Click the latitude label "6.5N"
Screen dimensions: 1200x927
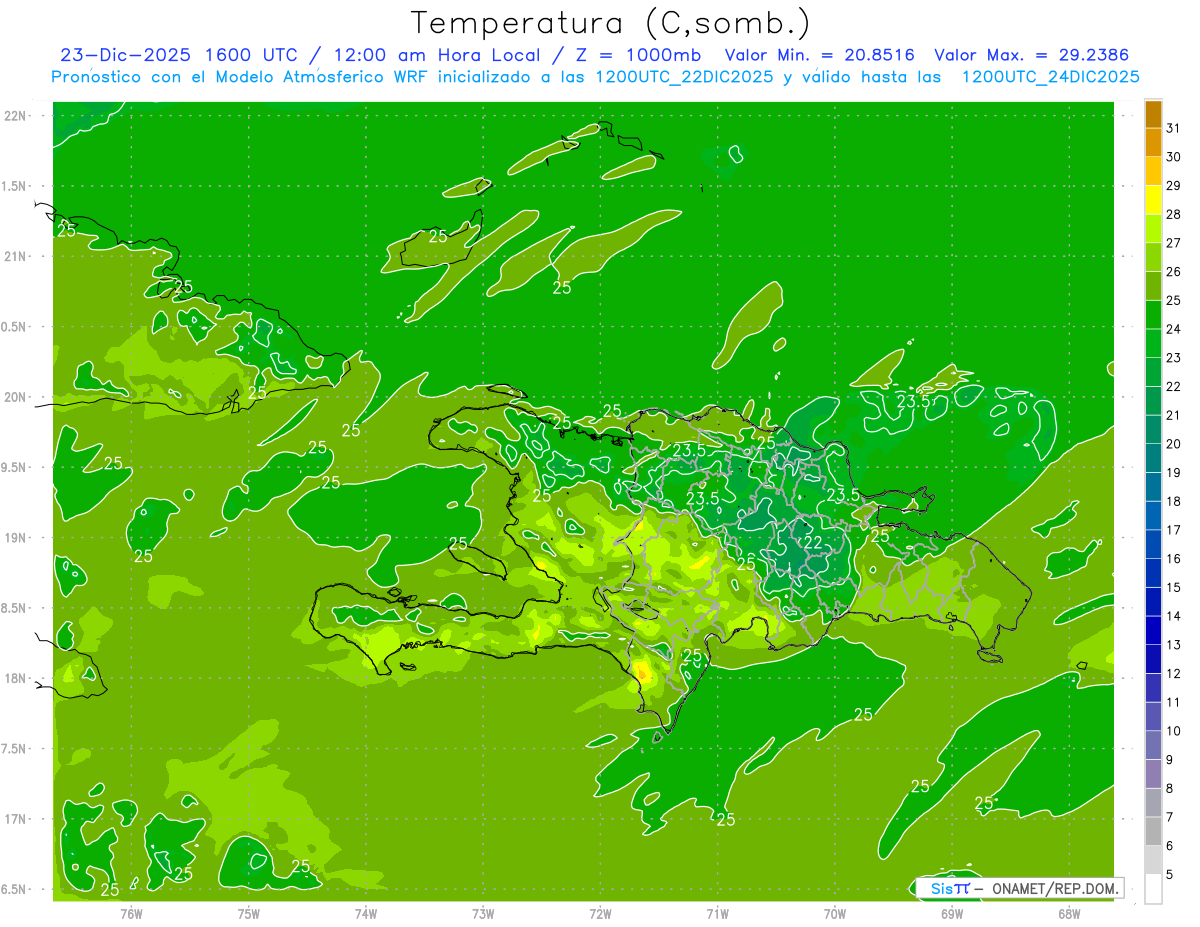pyautogui.click(x=15, y=889)
